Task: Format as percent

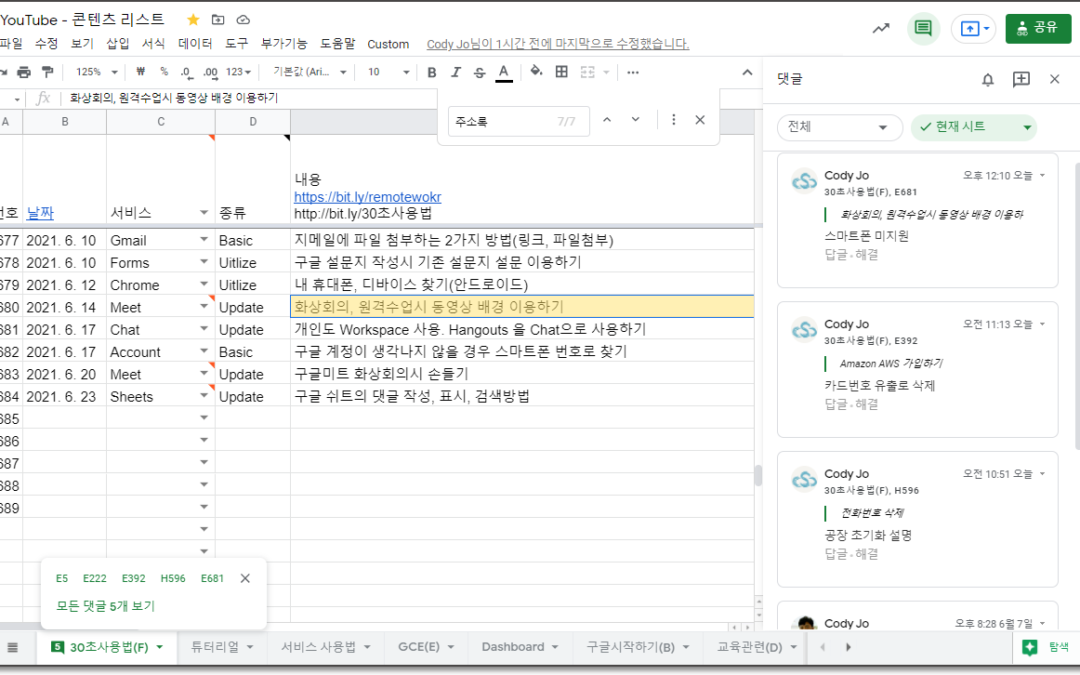Action: (x=164, y=72)
